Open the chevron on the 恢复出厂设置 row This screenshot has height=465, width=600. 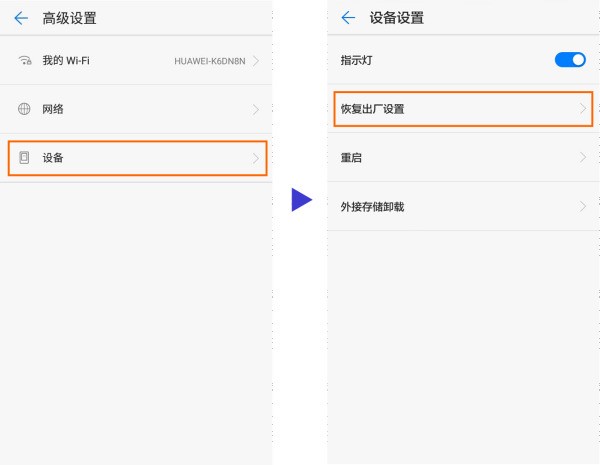click(583, 109)
